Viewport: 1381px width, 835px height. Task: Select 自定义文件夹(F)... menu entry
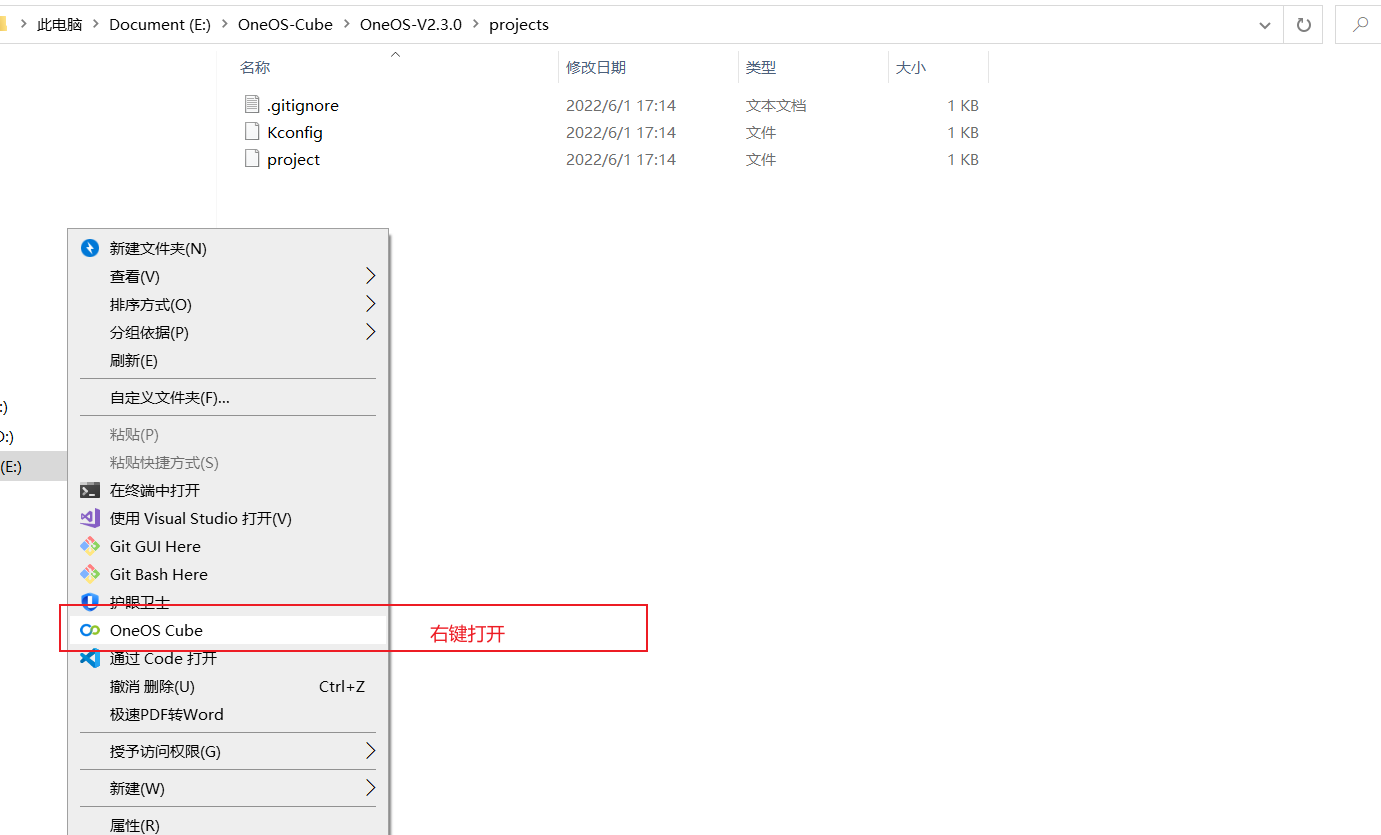(x=228, y=397)
